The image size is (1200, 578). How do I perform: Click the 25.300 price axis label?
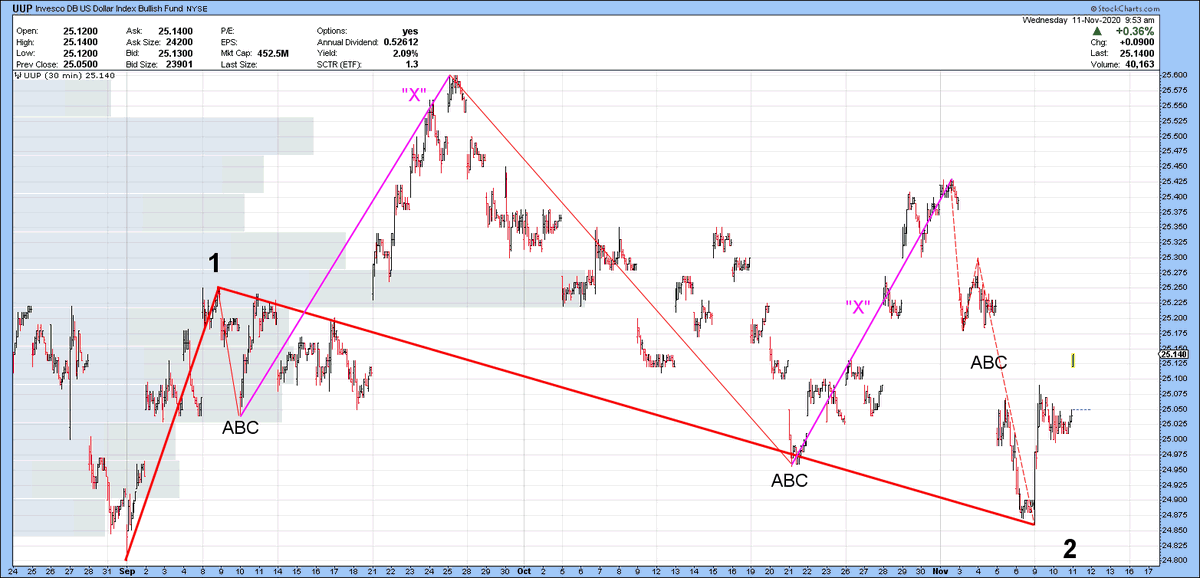1176,257
